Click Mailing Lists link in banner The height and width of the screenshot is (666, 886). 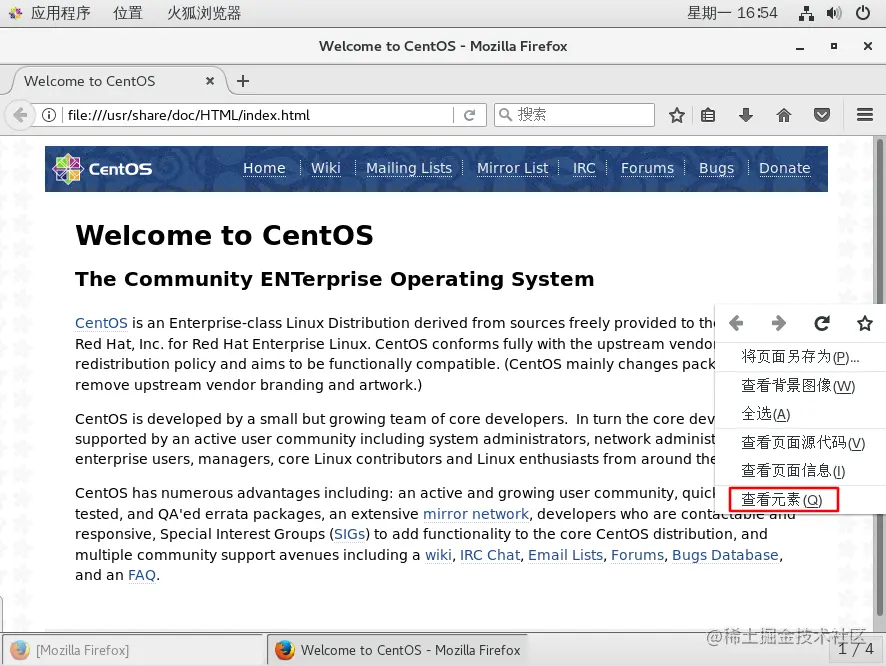[x=409, y=168]
